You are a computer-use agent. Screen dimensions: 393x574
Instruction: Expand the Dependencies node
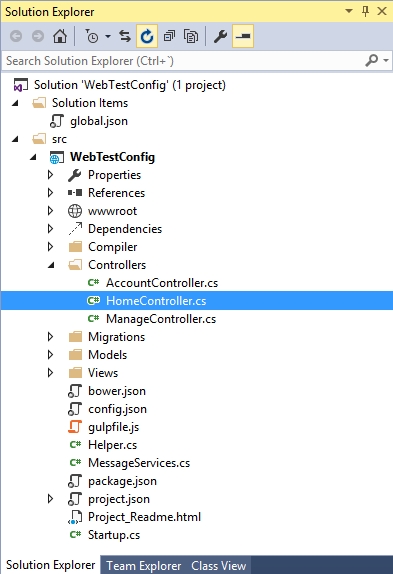[x=50, y=229]
